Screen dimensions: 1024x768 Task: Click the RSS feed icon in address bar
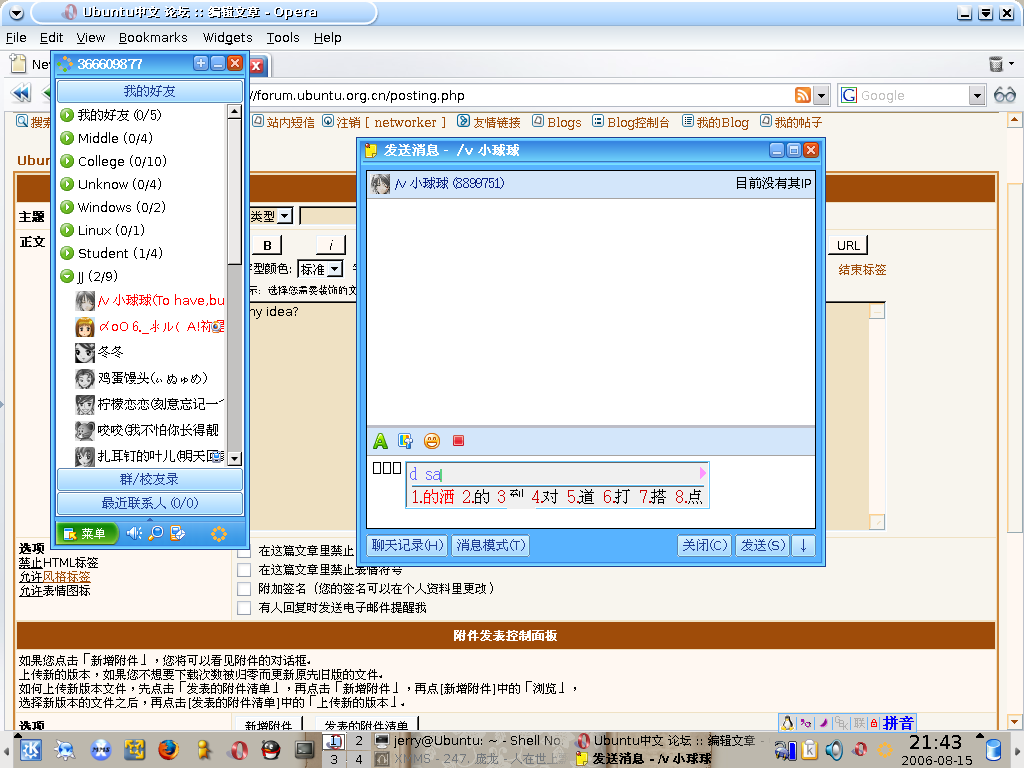[803, 95]
